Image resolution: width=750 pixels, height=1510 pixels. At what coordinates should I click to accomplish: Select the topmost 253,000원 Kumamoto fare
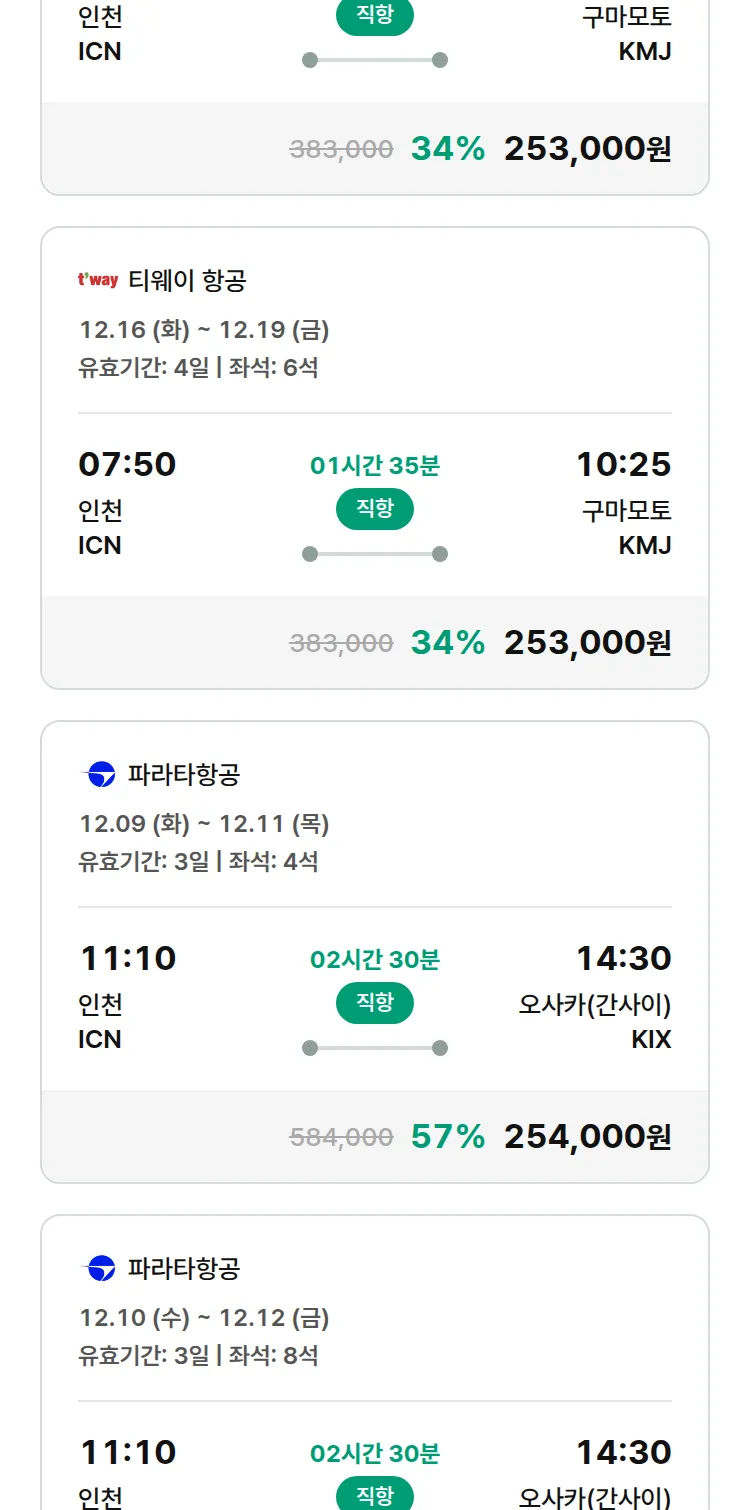click(x=587, y=149)
